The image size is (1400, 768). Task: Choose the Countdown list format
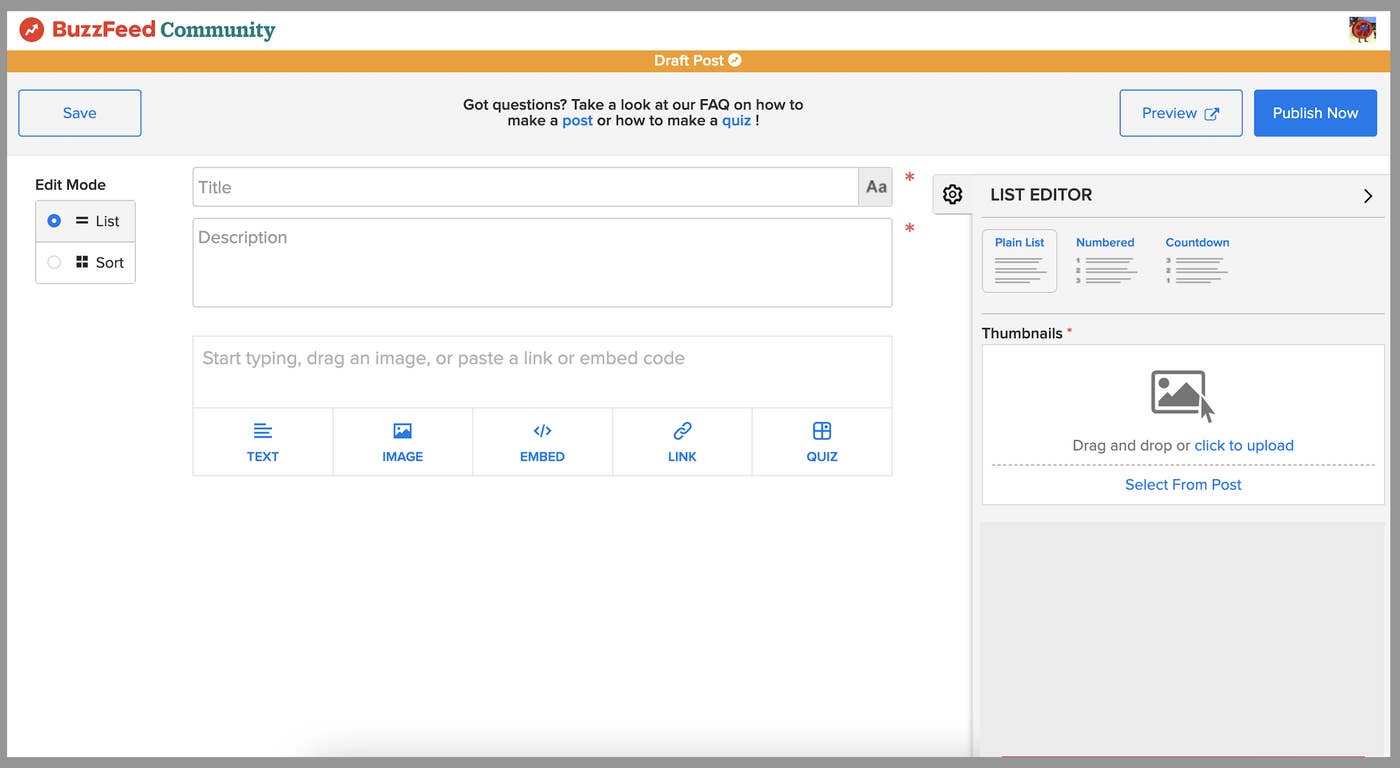coord(1196,261)
